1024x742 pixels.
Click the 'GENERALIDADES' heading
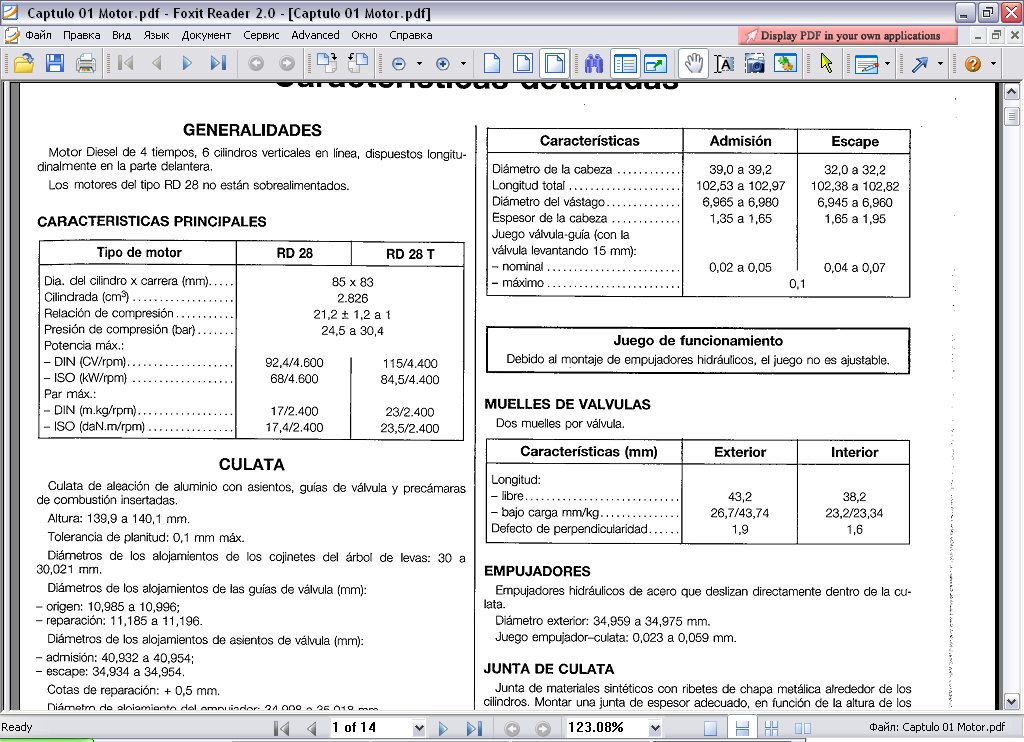coord(252,130)
